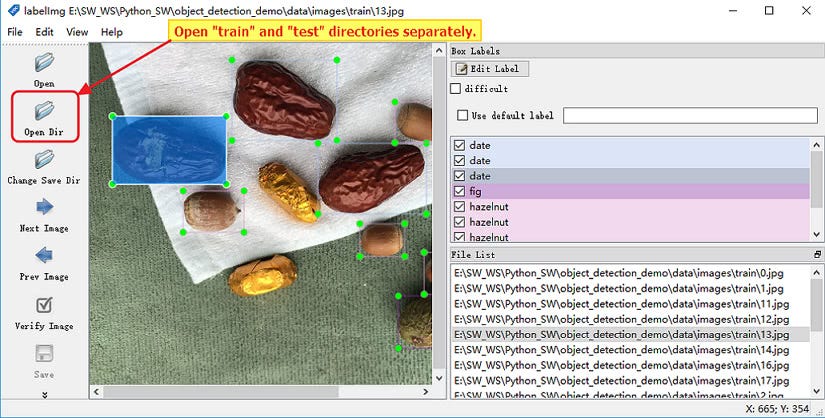Image resolution: width=825 pixels, height=418 pixels.
Task: Enable the difficult checkbox
Action: 456,88
